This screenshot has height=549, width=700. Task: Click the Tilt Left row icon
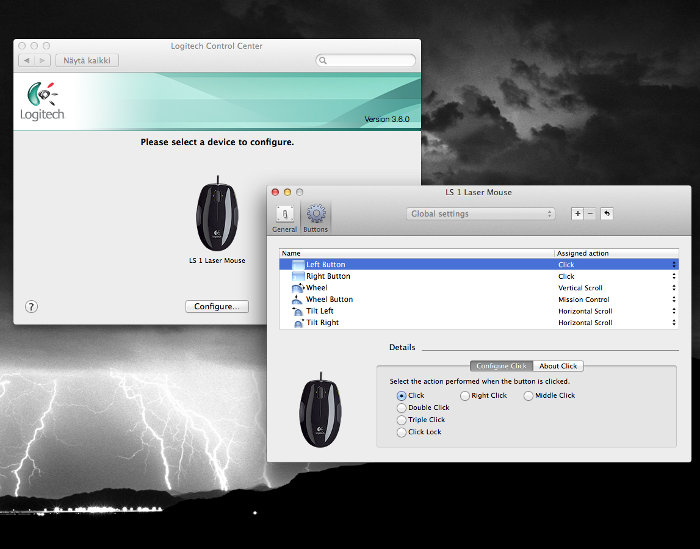pyautogui.click(x=297, y=311)
